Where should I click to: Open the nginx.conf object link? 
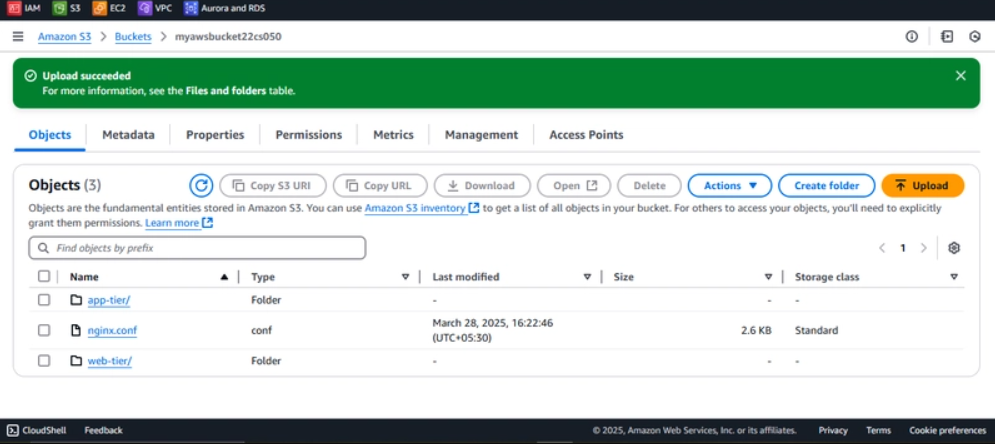coord(112,330)
